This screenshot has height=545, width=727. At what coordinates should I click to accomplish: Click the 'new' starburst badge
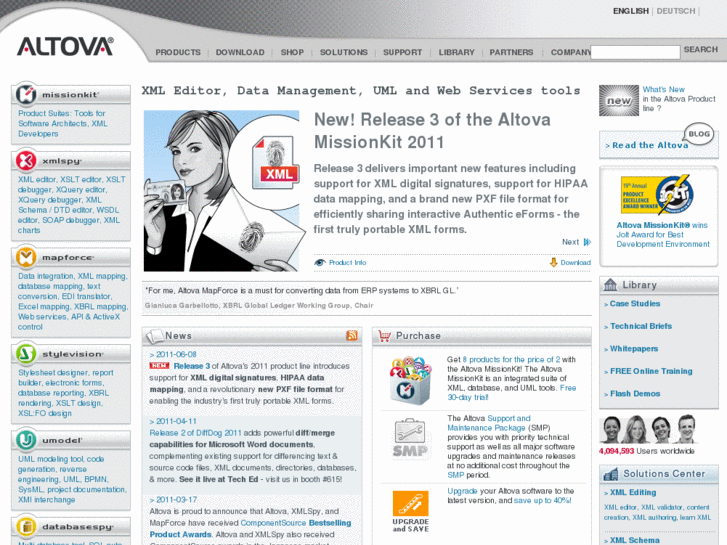tap(619, 100)
